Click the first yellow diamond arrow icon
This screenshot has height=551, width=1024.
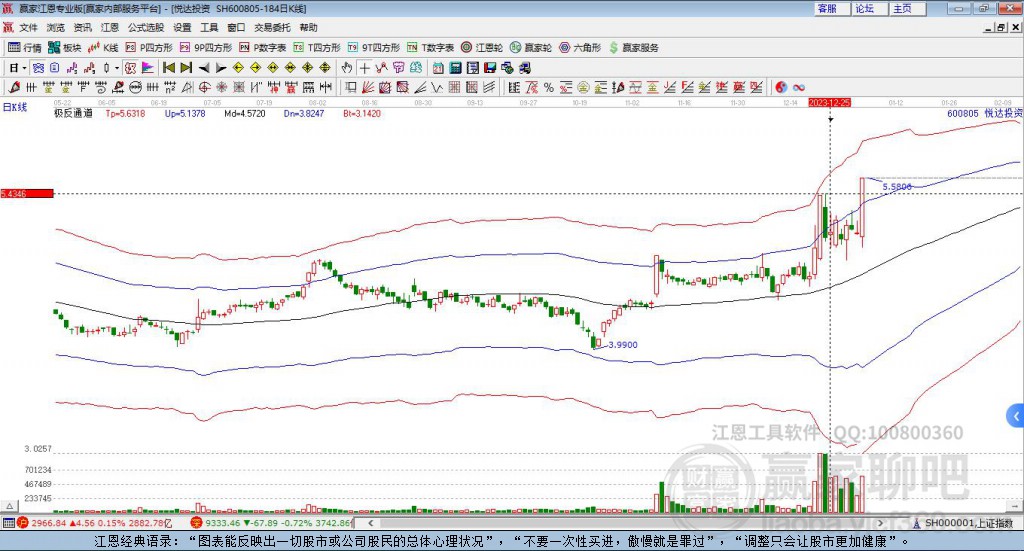pos(238,68)
